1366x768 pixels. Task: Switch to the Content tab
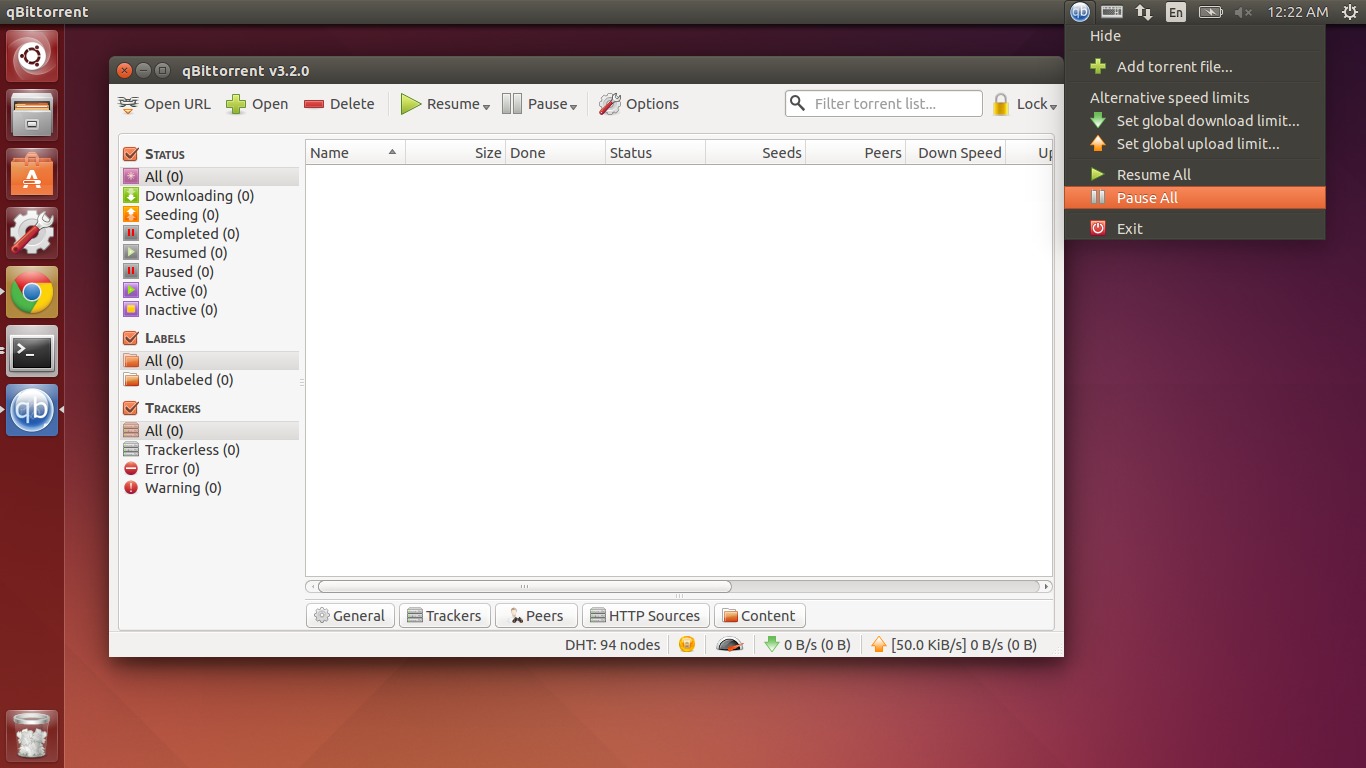point(760,616)
